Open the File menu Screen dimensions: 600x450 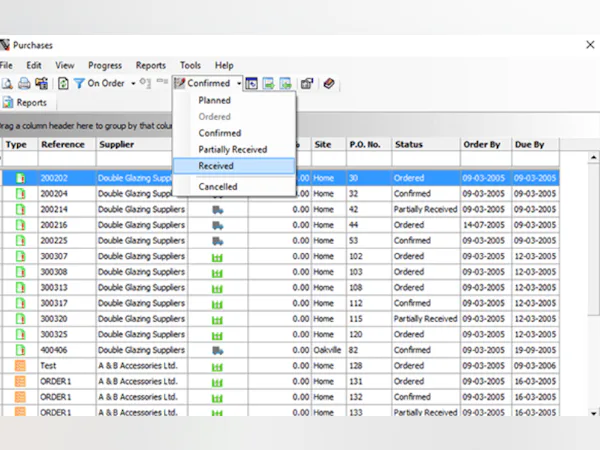coord(6,65)
